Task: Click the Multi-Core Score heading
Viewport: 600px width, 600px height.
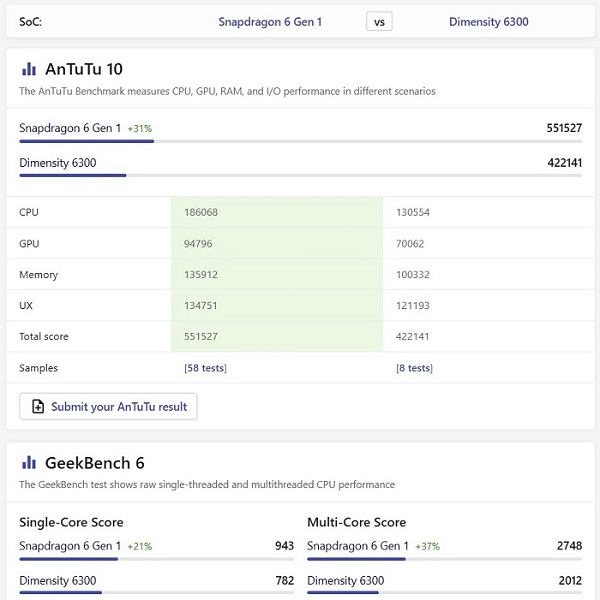Action: pyautogui.click(x=355, y=522)
